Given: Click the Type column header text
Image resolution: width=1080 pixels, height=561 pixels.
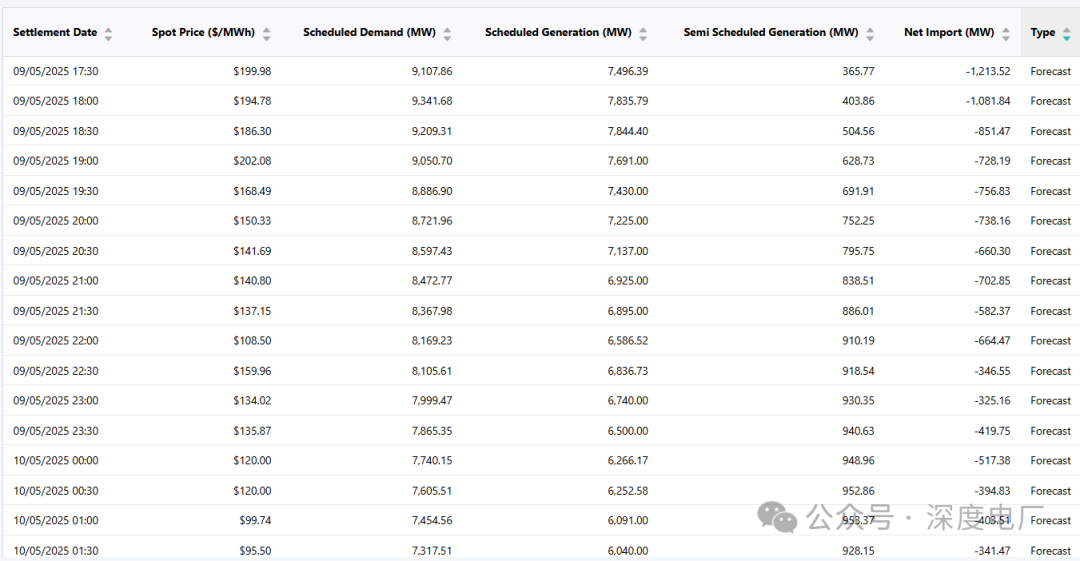Looking at the screenshot, I should coord(1043,33).
